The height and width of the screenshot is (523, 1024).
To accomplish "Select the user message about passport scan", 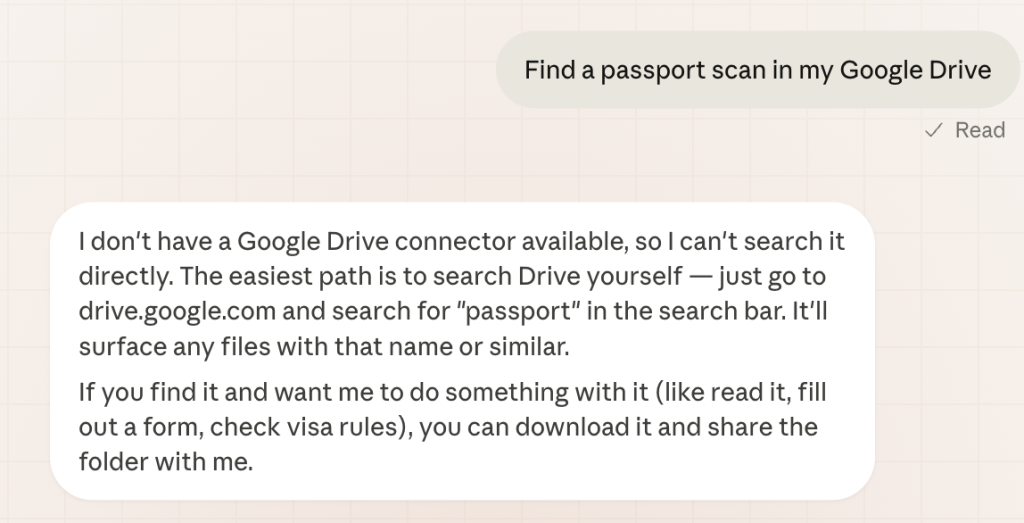I will pos(757,70).
